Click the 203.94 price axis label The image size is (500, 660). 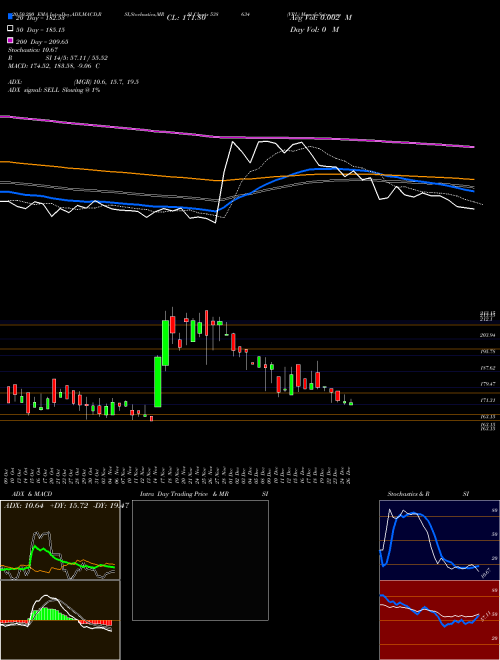(487, 335)
